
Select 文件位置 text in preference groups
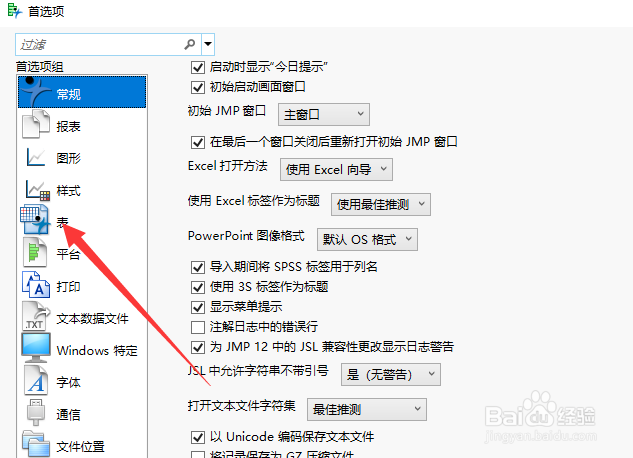[80, 446]
